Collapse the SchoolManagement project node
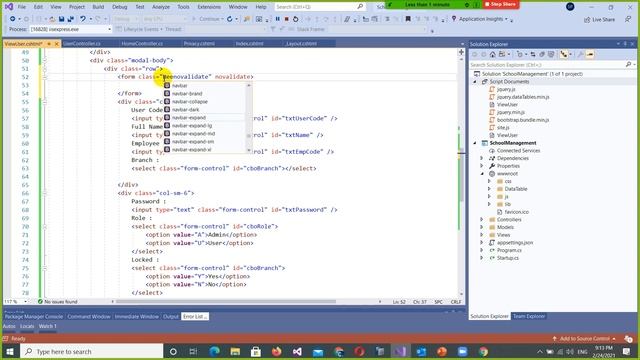 (x=475, y=143)
